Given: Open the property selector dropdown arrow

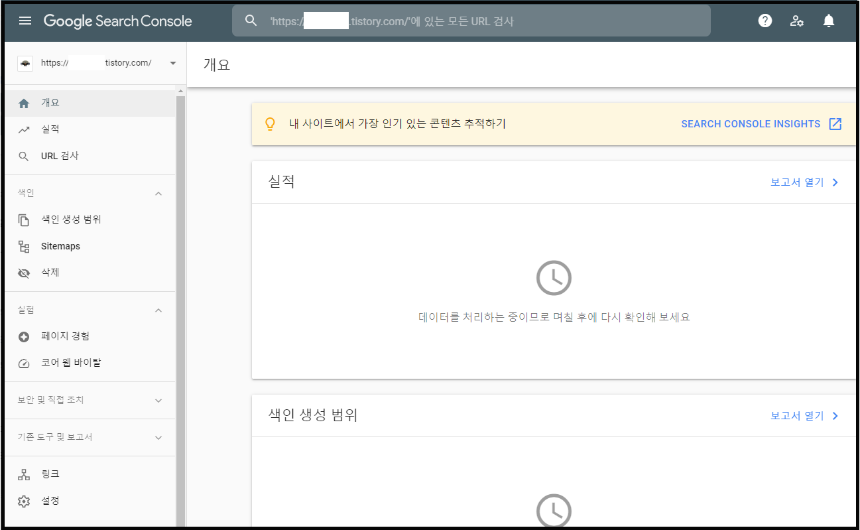Looking at the screenshot, I should click(173, 63).
